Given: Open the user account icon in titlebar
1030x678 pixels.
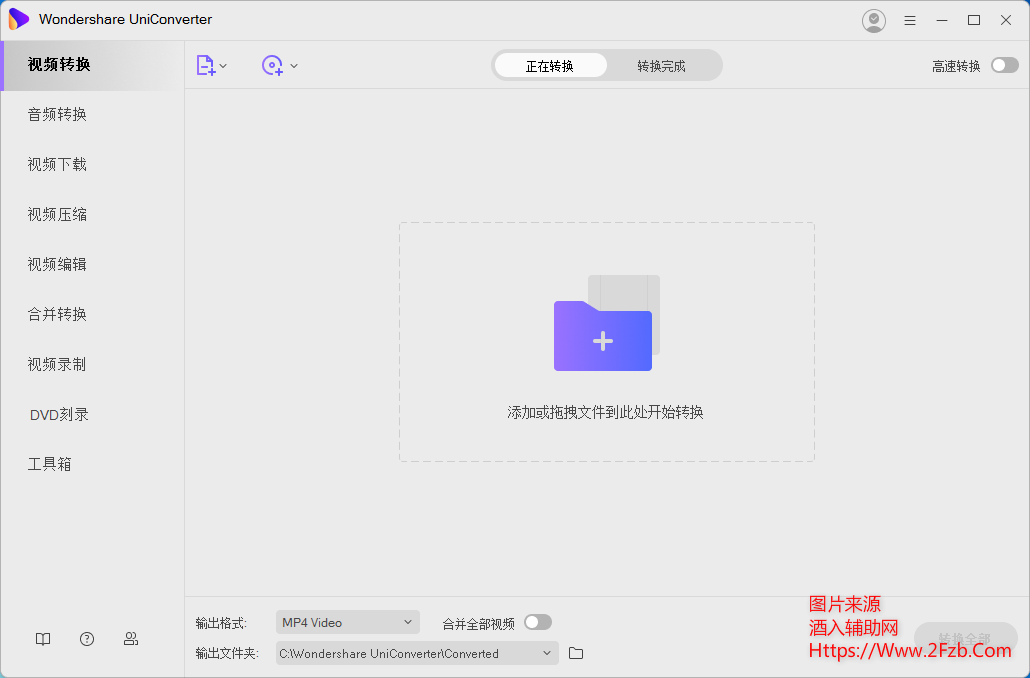Looking at the screenshot, I should pos(873,20).
